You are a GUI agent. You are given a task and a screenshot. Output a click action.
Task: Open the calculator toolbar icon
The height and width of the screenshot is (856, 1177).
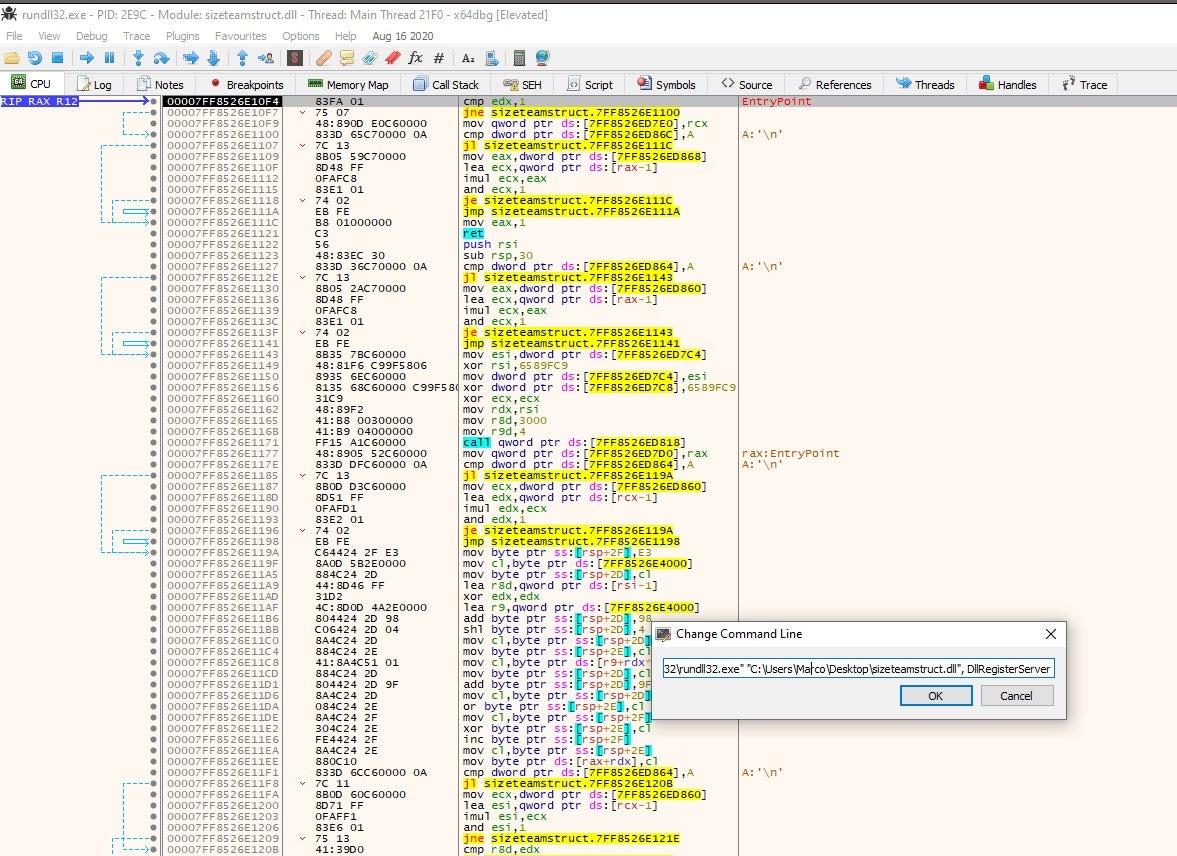click(521, 58)
